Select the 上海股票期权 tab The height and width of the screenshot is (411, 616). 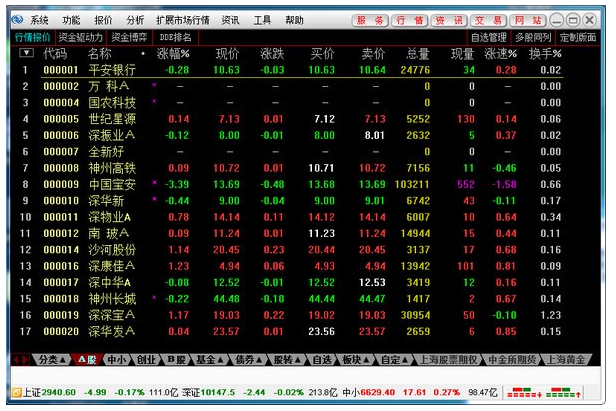448,360
